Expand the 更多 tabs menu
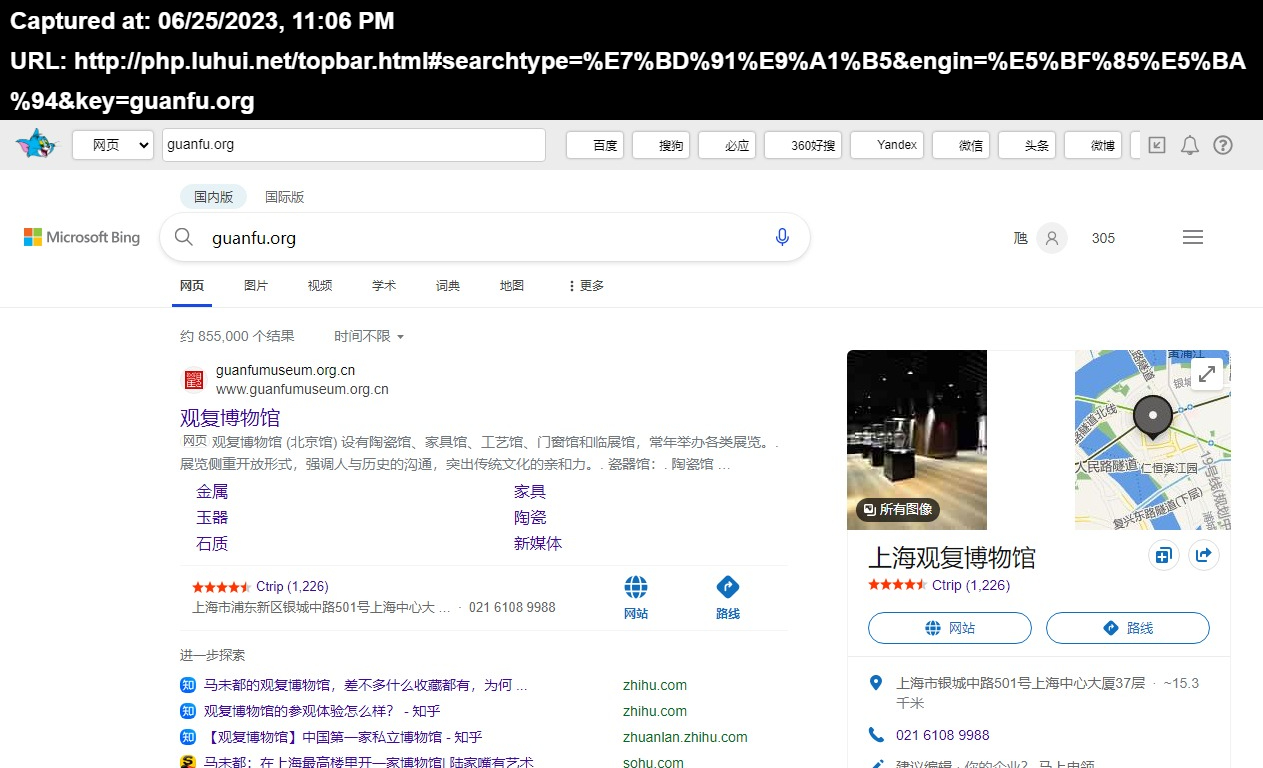Screen dimensions: 1263x768 point(586,286)
